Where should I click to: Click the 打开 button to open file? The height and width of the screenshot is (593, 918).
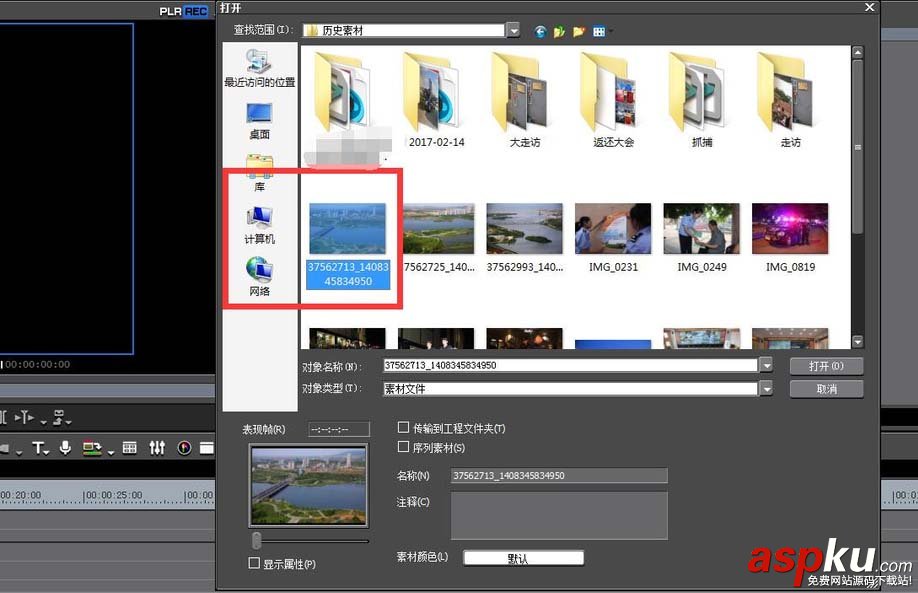826,365
